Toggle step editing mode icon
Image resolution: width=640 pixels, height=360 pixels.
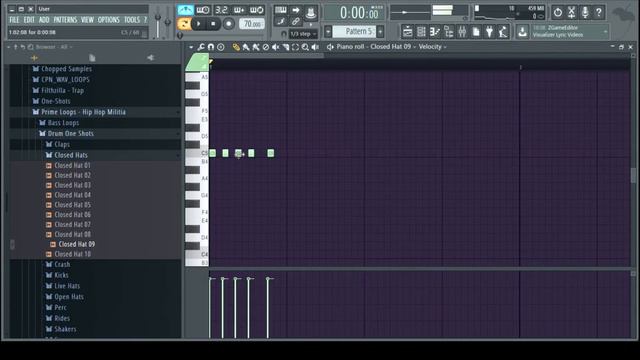point(280,21)
